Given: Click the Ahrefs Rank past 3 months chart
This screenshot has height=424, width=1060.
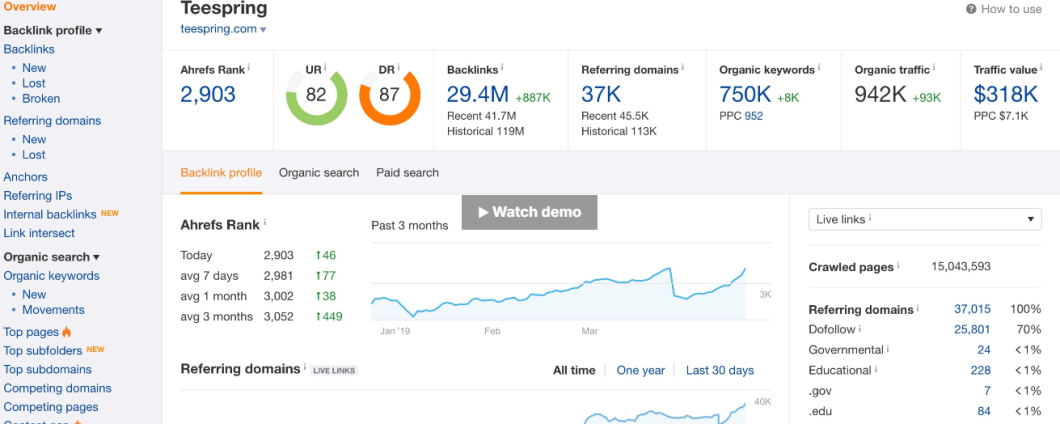Looking at the screenshot, I should [x=560, y=290].
